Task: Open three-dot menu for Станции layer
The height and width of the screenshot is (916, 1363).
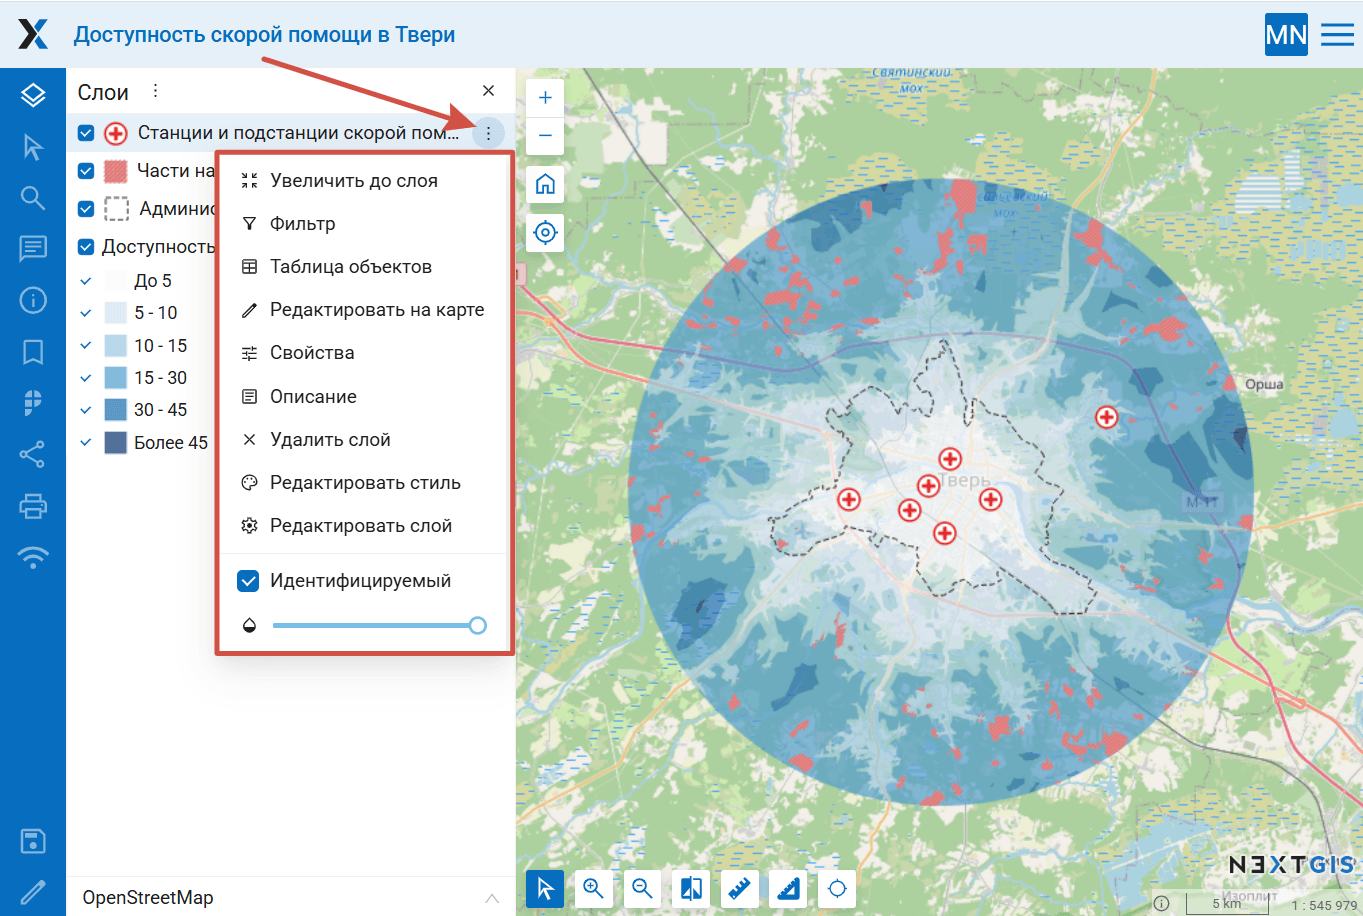Action: pos(488,133)
